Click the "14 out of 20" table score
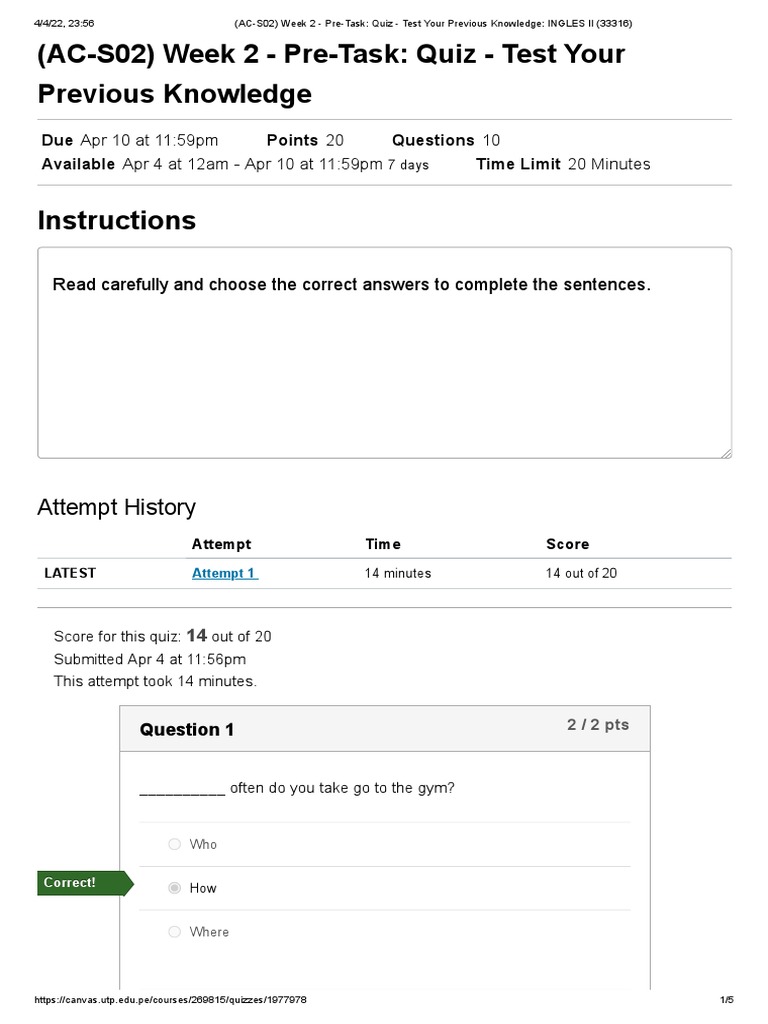Screen dimensions: 768x1024 tap(581, 573)
